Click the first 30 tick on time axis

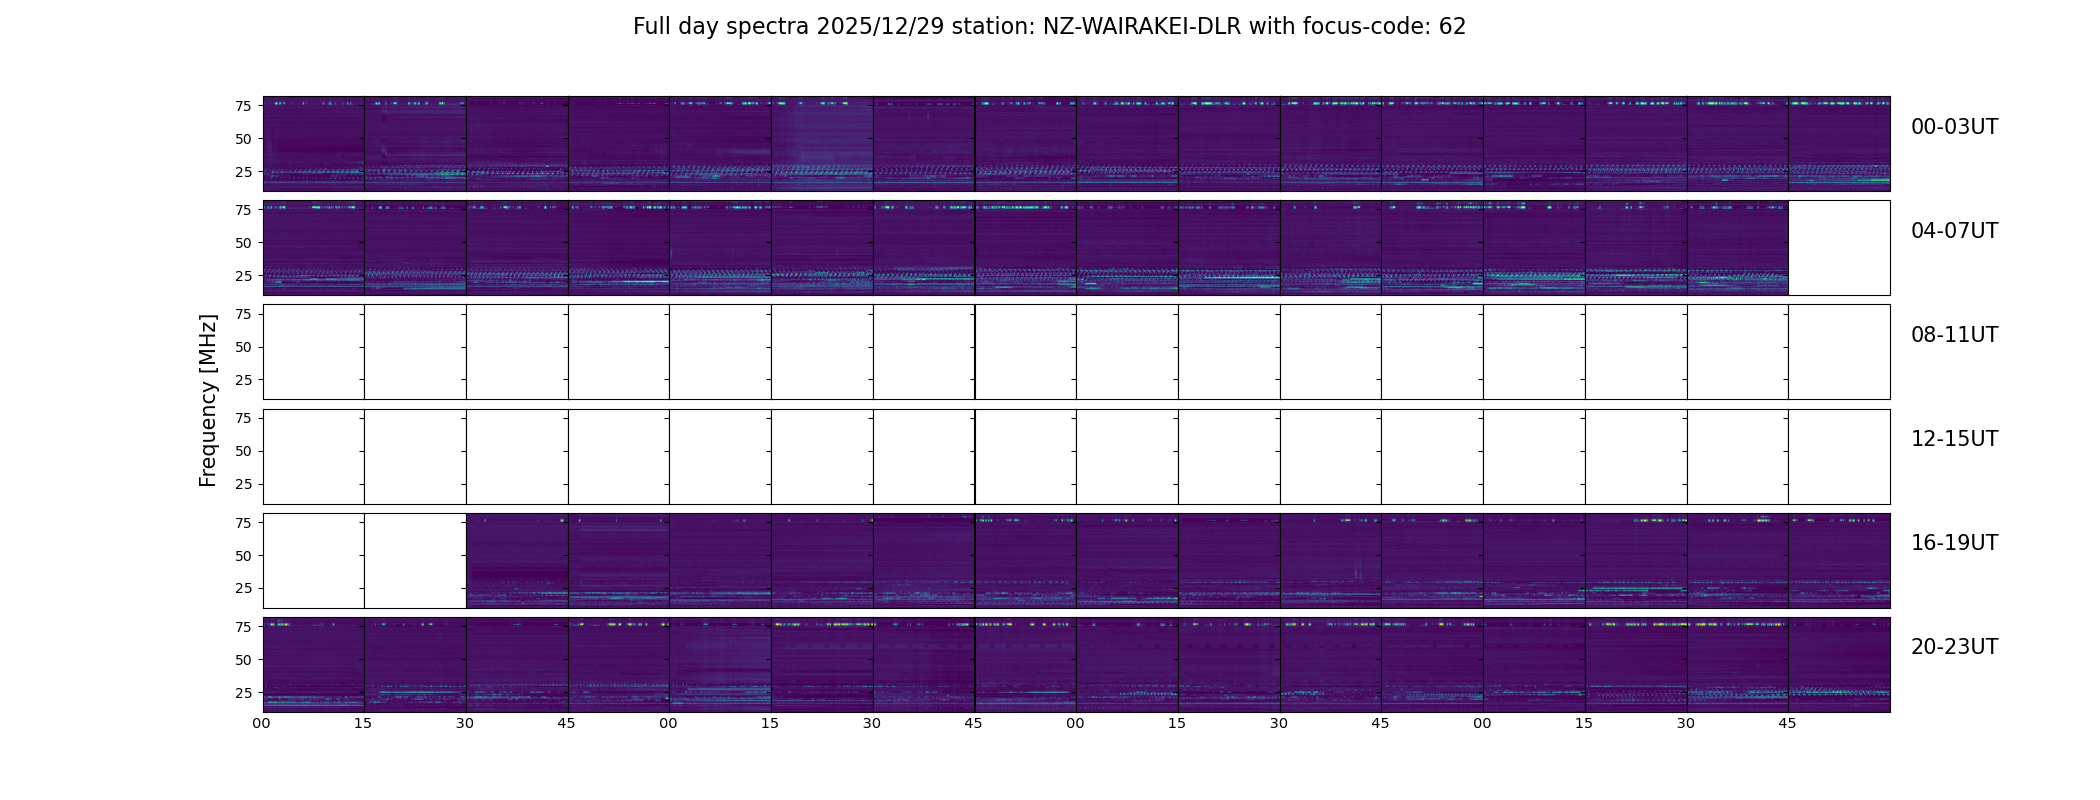(465, 723)
